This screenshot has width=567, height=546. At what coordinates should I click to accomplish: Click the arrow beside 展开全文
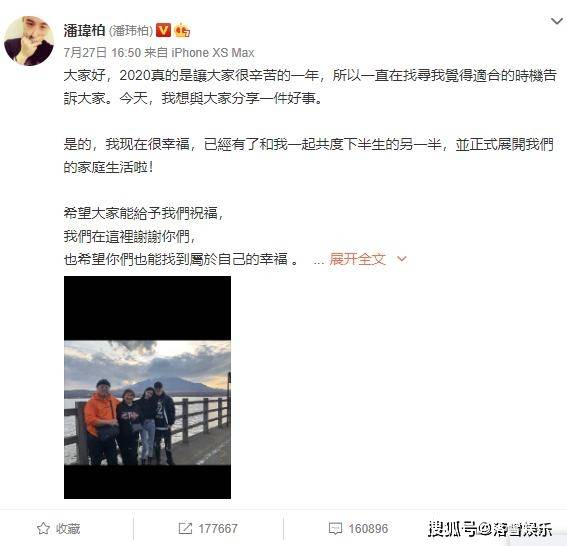[402, 259]
